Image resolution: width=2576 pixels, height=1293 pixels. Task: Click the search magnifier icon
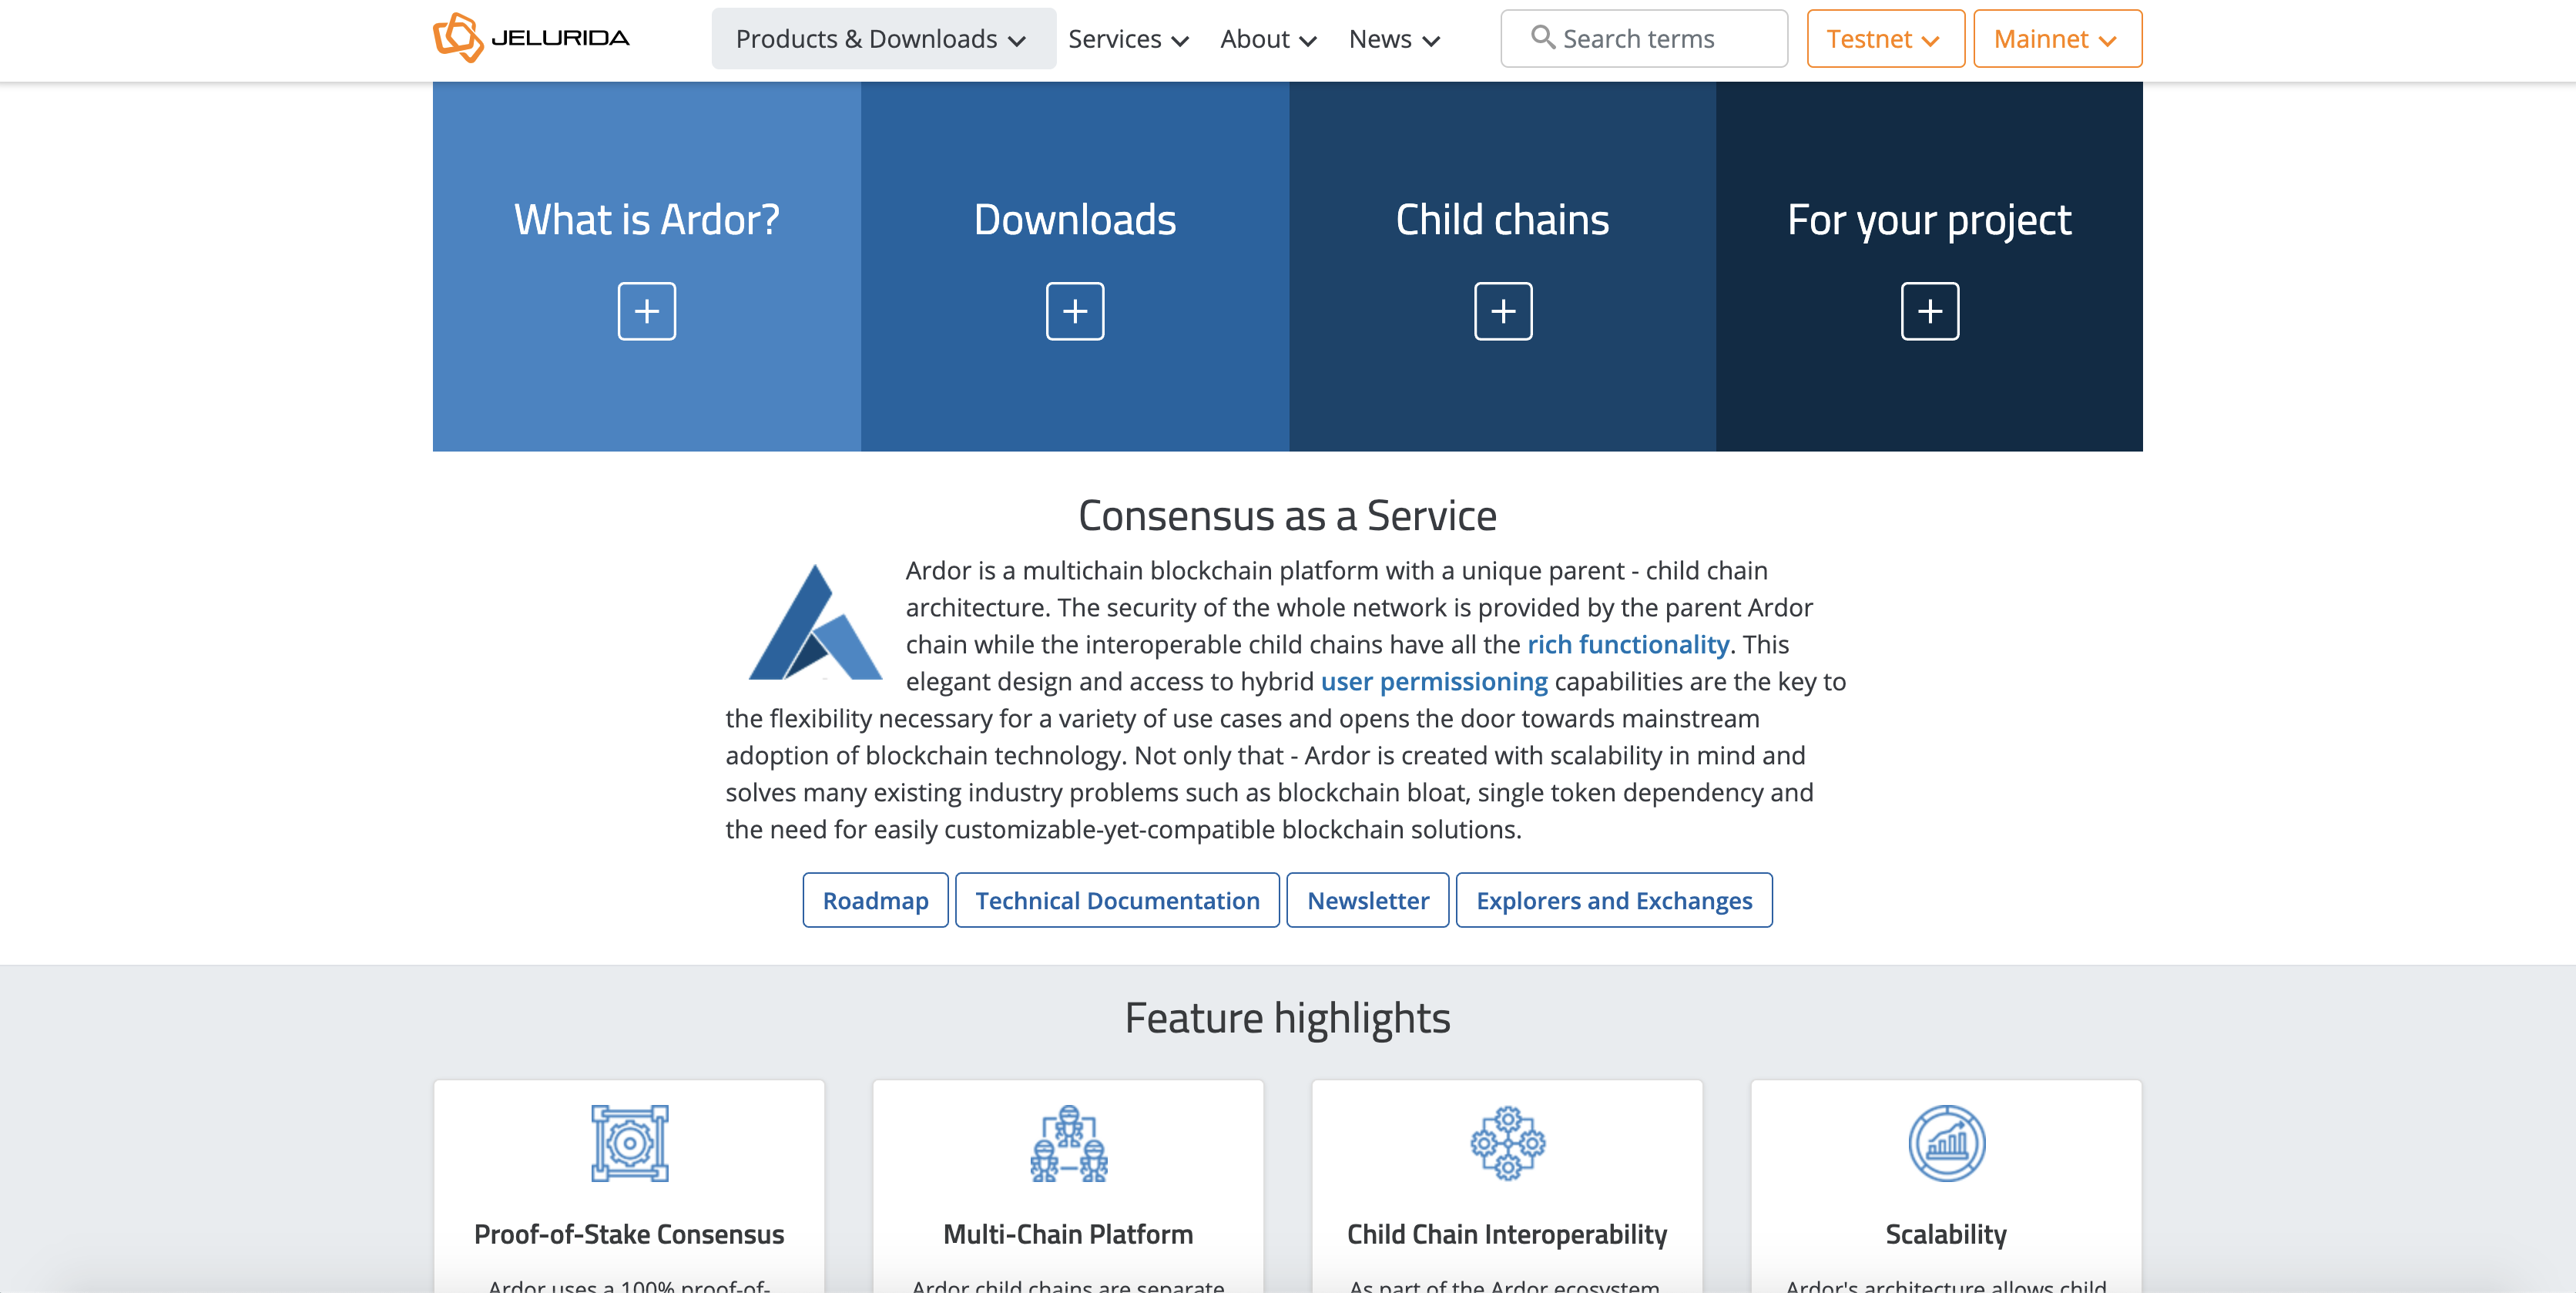click(x=1542, y=38)
